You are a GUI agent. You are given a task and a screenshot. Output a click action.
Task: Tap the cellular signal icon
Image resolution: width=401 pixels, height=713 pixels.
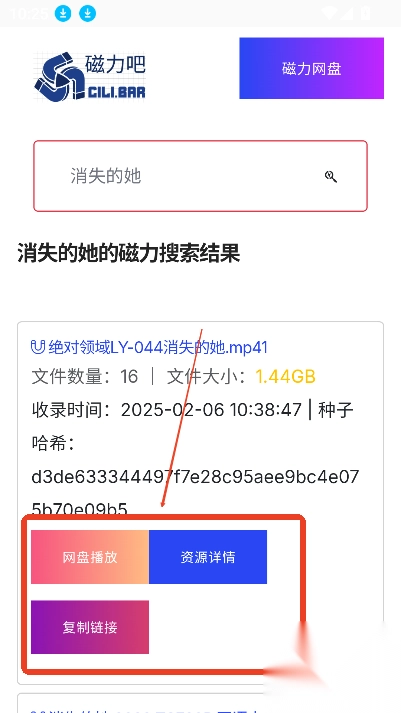click(347, 14)
